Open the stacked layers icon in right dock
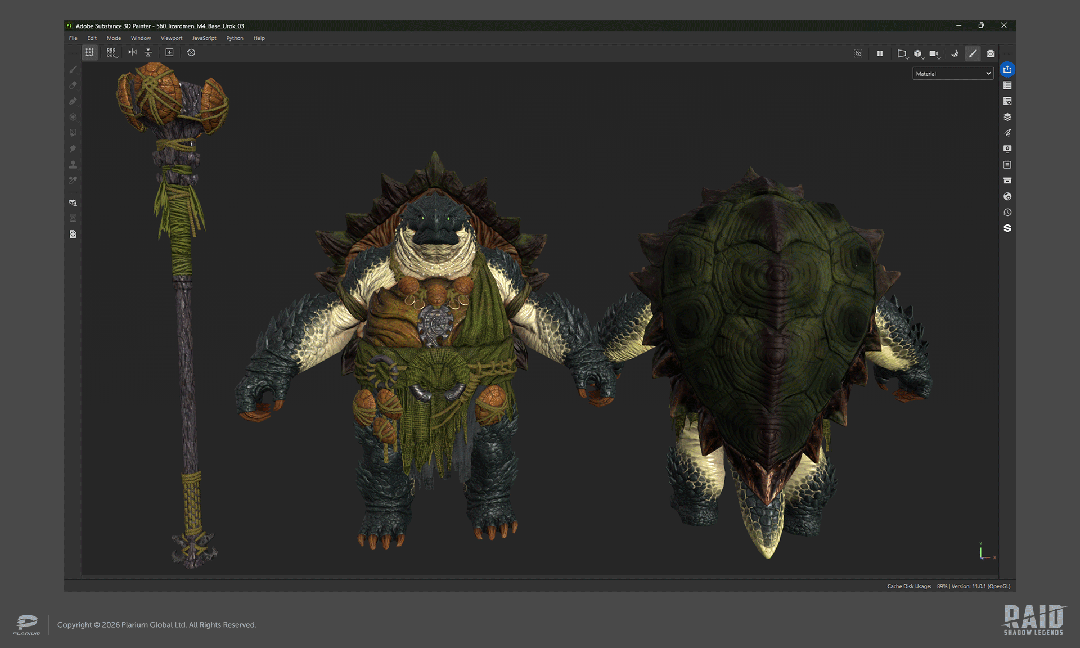The image size is (1080, 648). pos(1007,117)
